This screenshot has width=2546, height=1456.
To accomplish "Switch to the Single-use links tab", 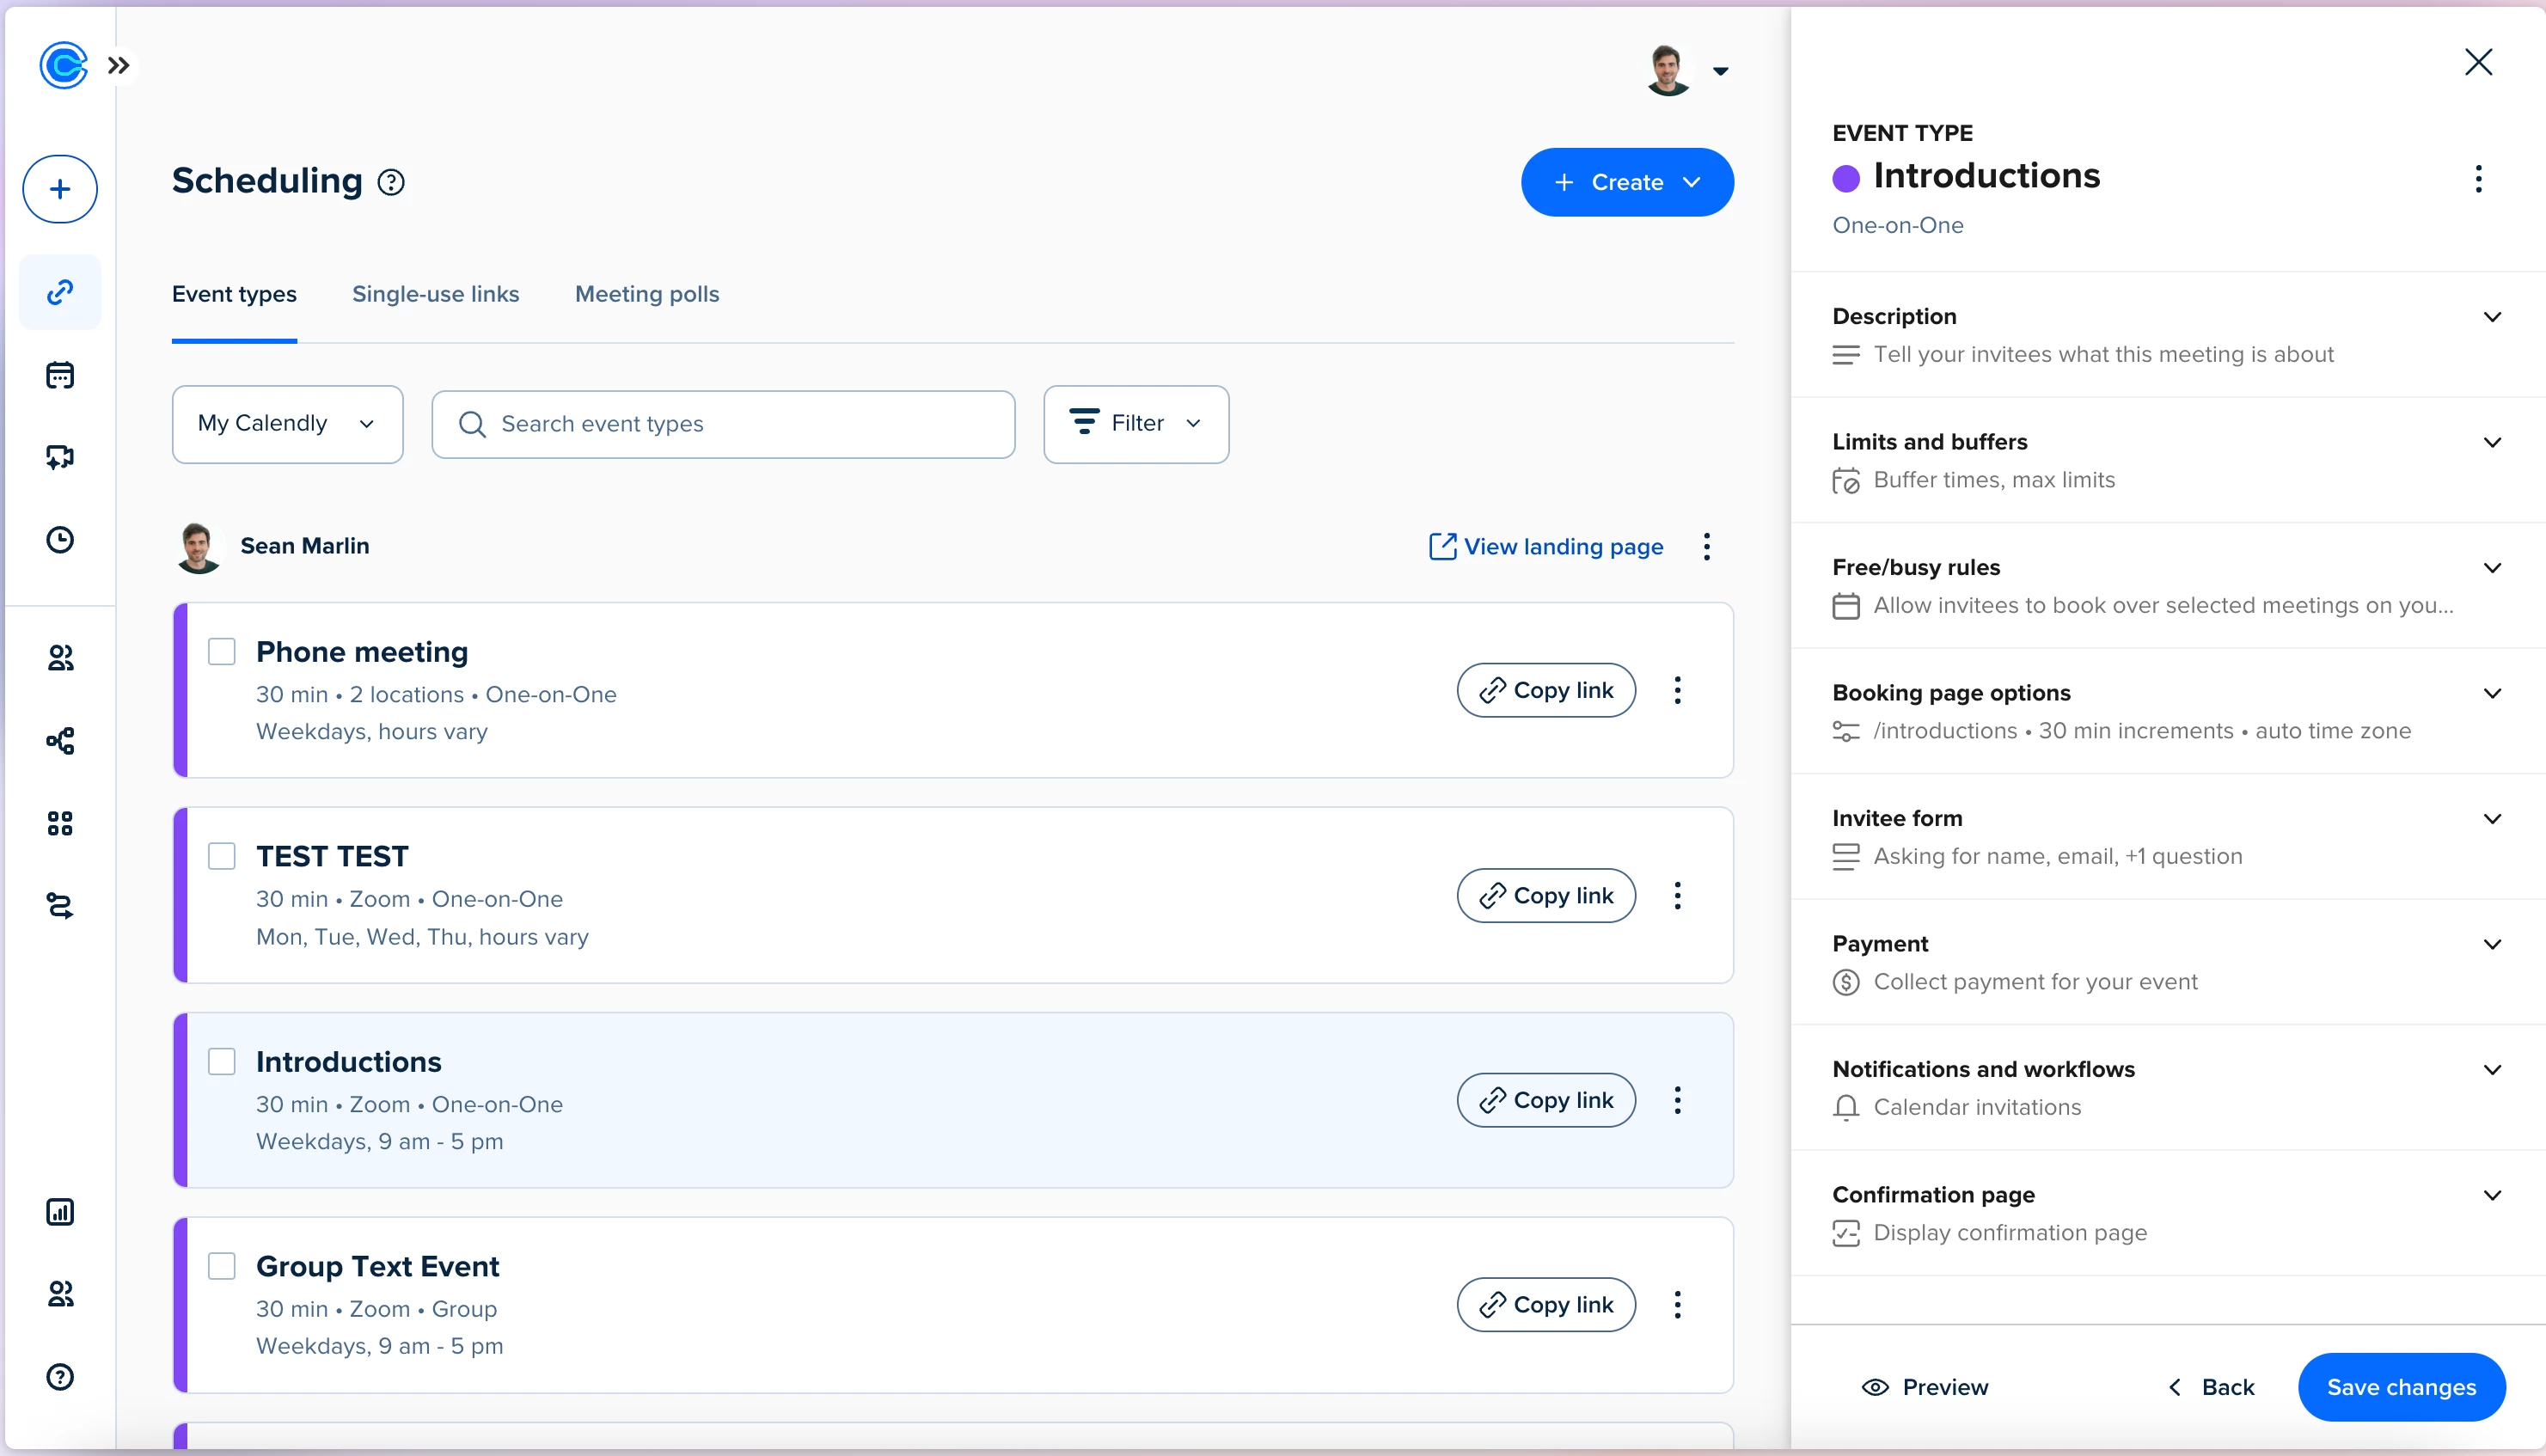I will click(x=436, y=294).
